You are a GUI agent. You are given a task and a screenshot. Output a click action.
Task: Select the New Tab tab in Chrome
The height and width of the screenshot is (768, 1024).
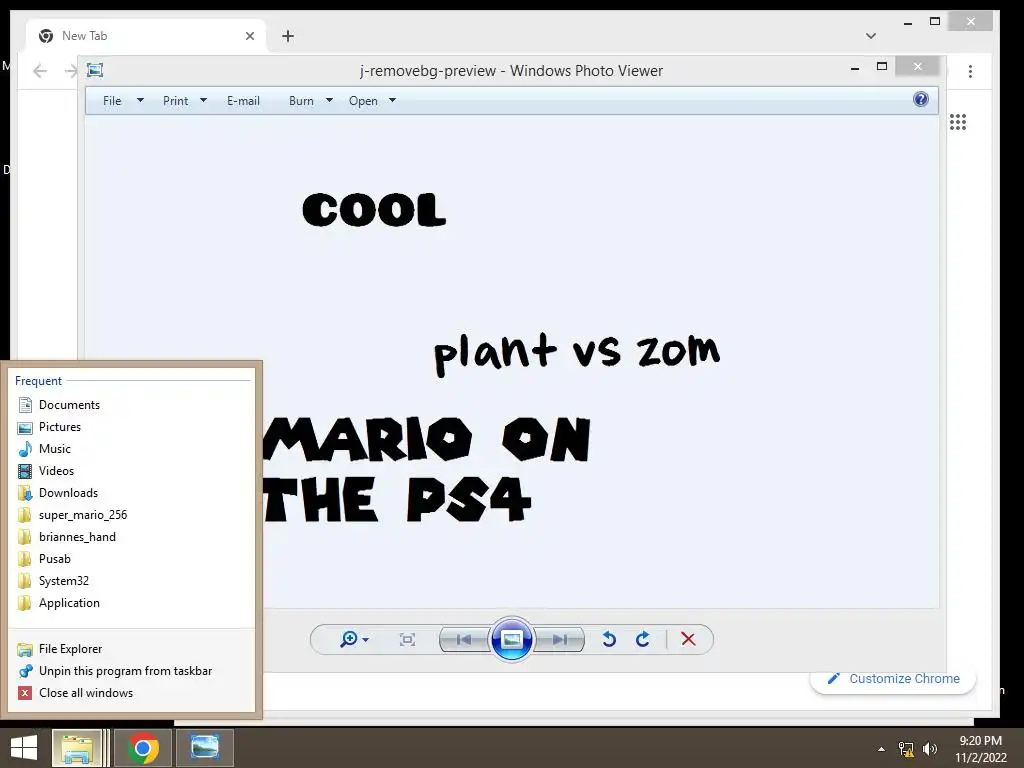[146, 36]
